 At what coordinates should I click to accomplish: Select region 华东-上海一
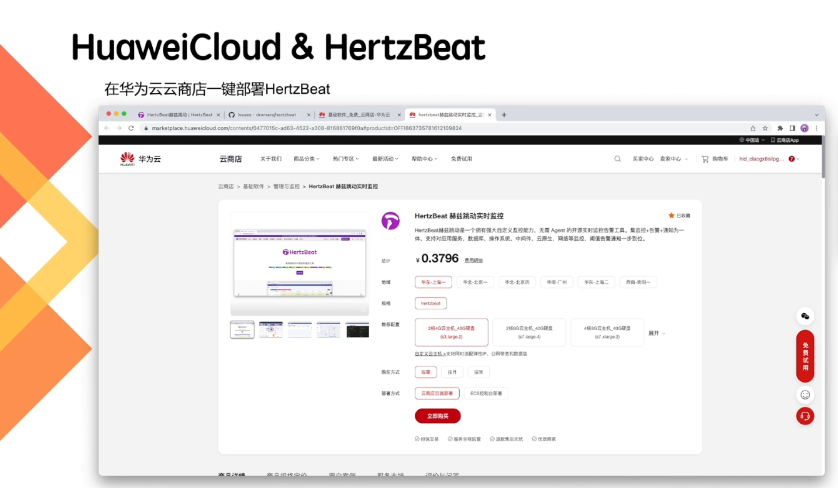pyautogui.click(x=433, y=282)
